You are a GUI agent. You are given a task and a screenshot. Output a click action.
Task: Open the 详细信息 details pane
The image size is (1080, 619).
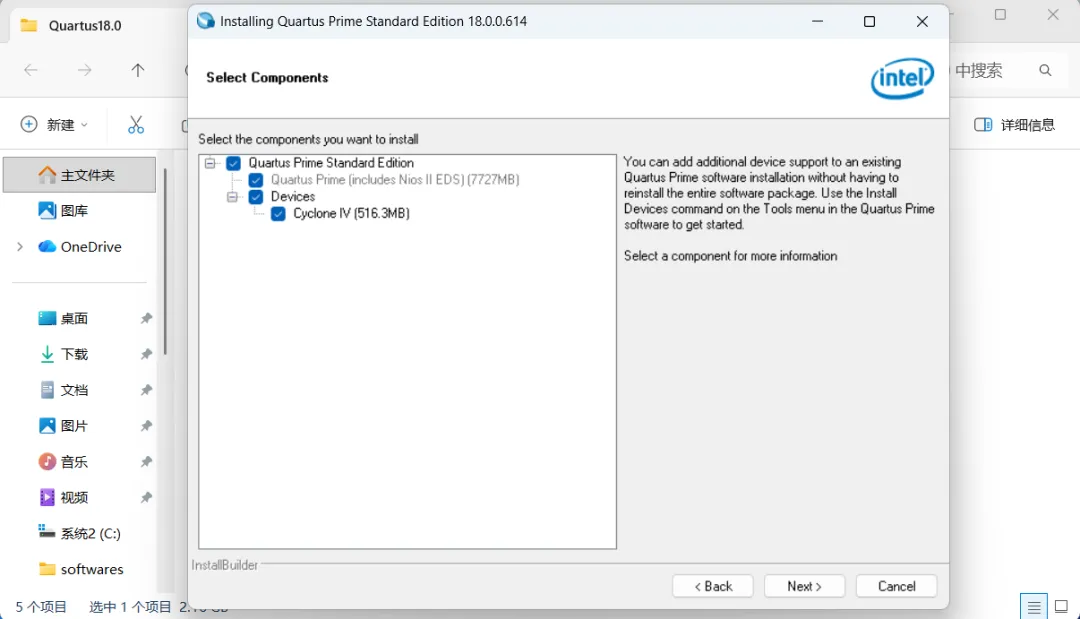click(x=1015, y=125)
